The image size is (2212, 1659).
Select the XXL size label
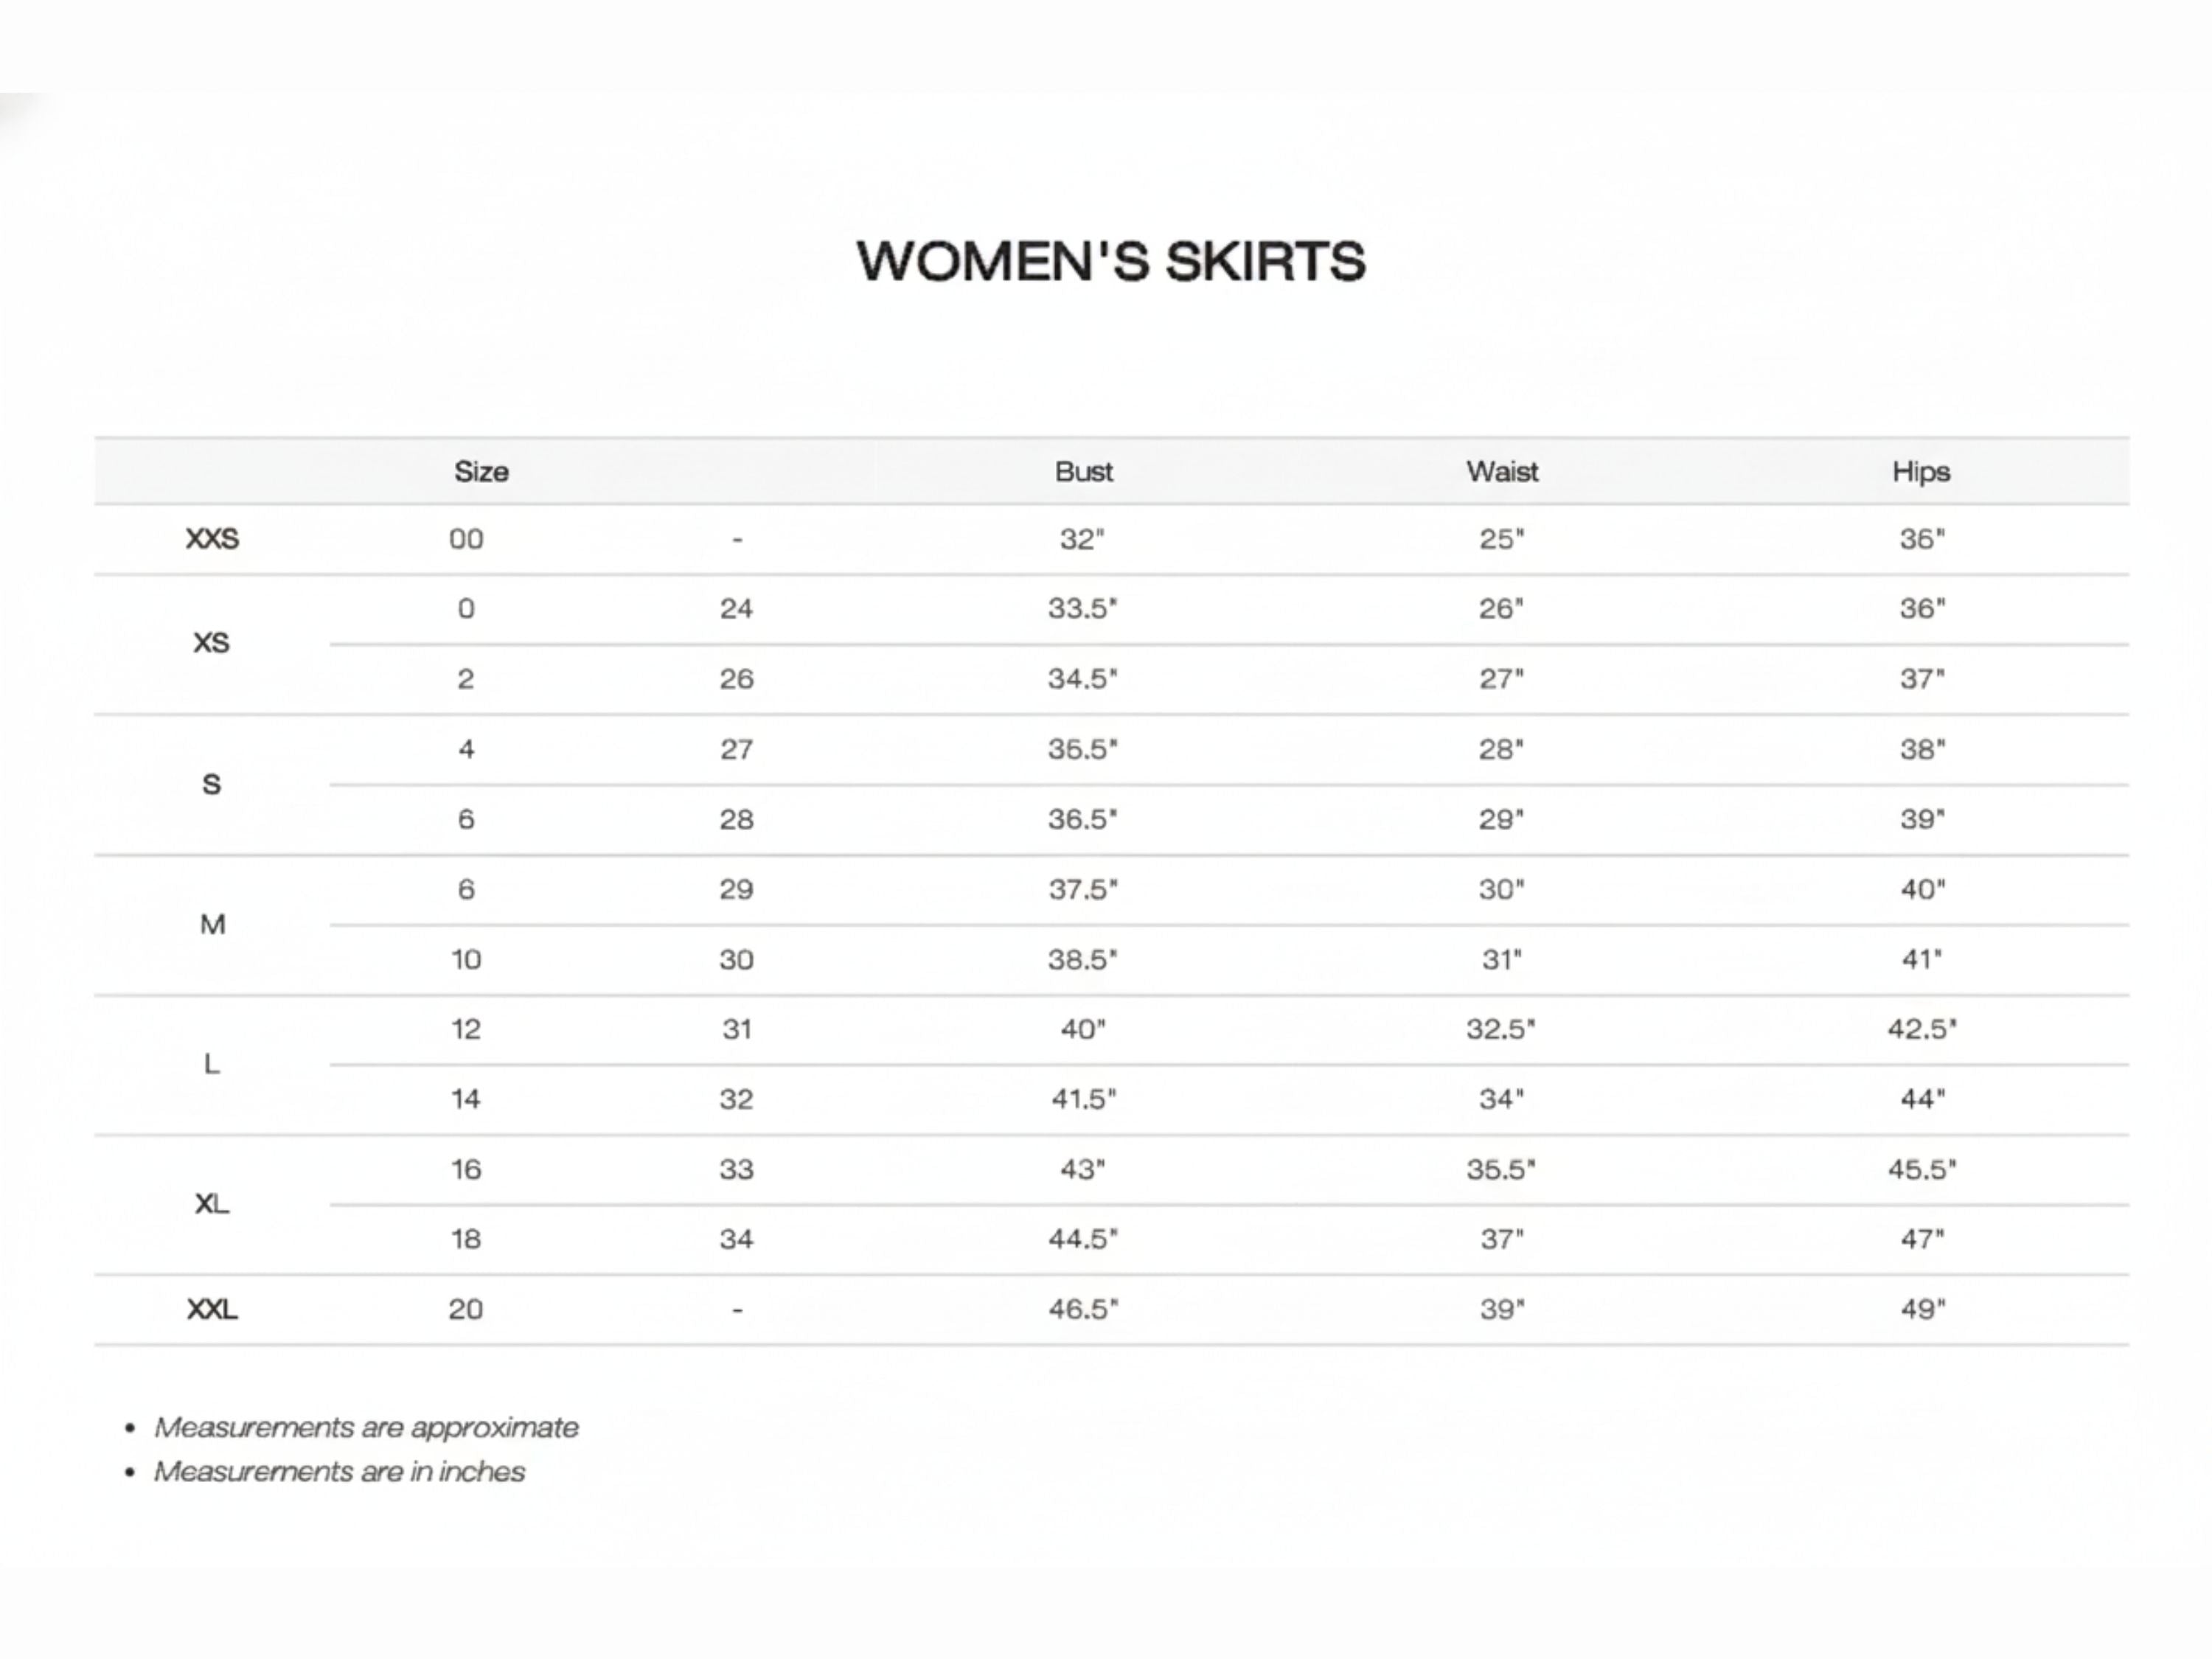(x=212, y=1309)
